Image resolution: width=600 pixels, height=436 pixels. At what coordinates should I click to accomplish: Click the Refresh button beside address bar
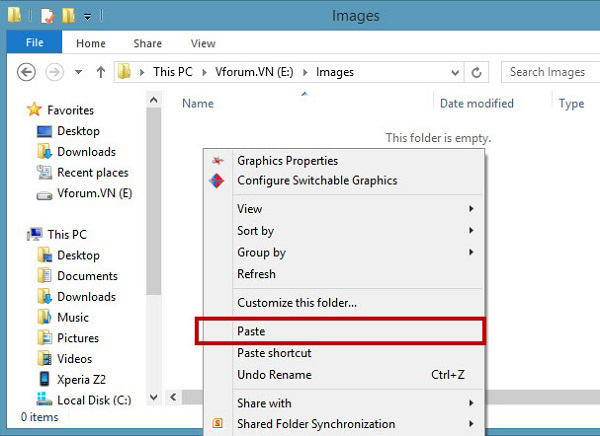(477, 72)
